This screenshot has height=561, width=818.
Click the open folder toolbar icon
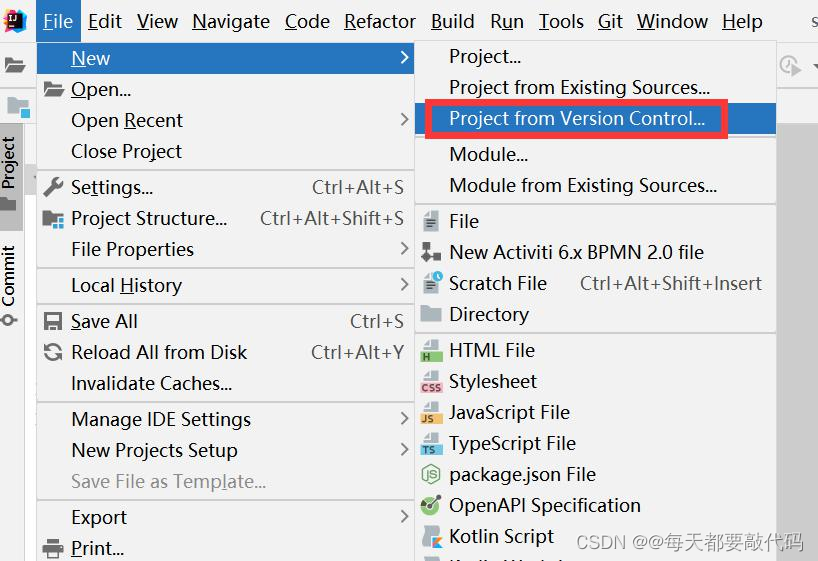15,65
